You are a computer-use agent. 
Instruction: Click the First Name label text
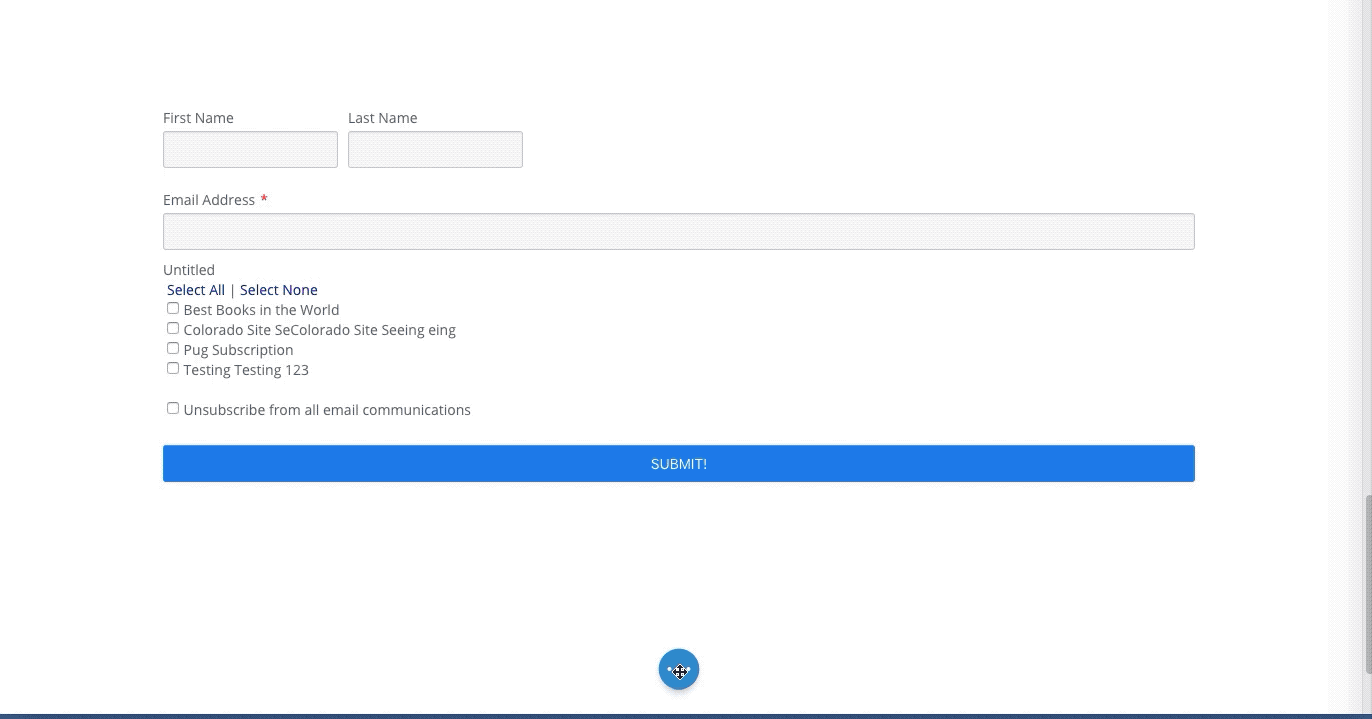pos(198,118)
